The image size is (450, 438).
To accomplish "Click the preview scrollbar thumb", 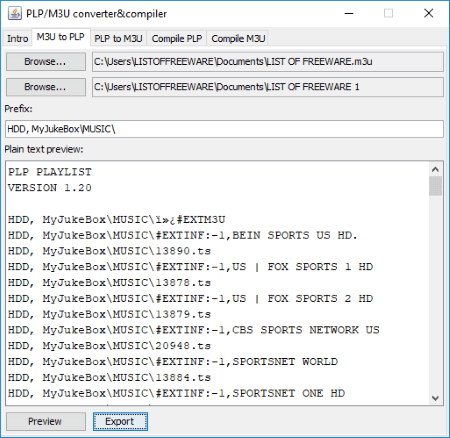I will [x=435, y=186].
